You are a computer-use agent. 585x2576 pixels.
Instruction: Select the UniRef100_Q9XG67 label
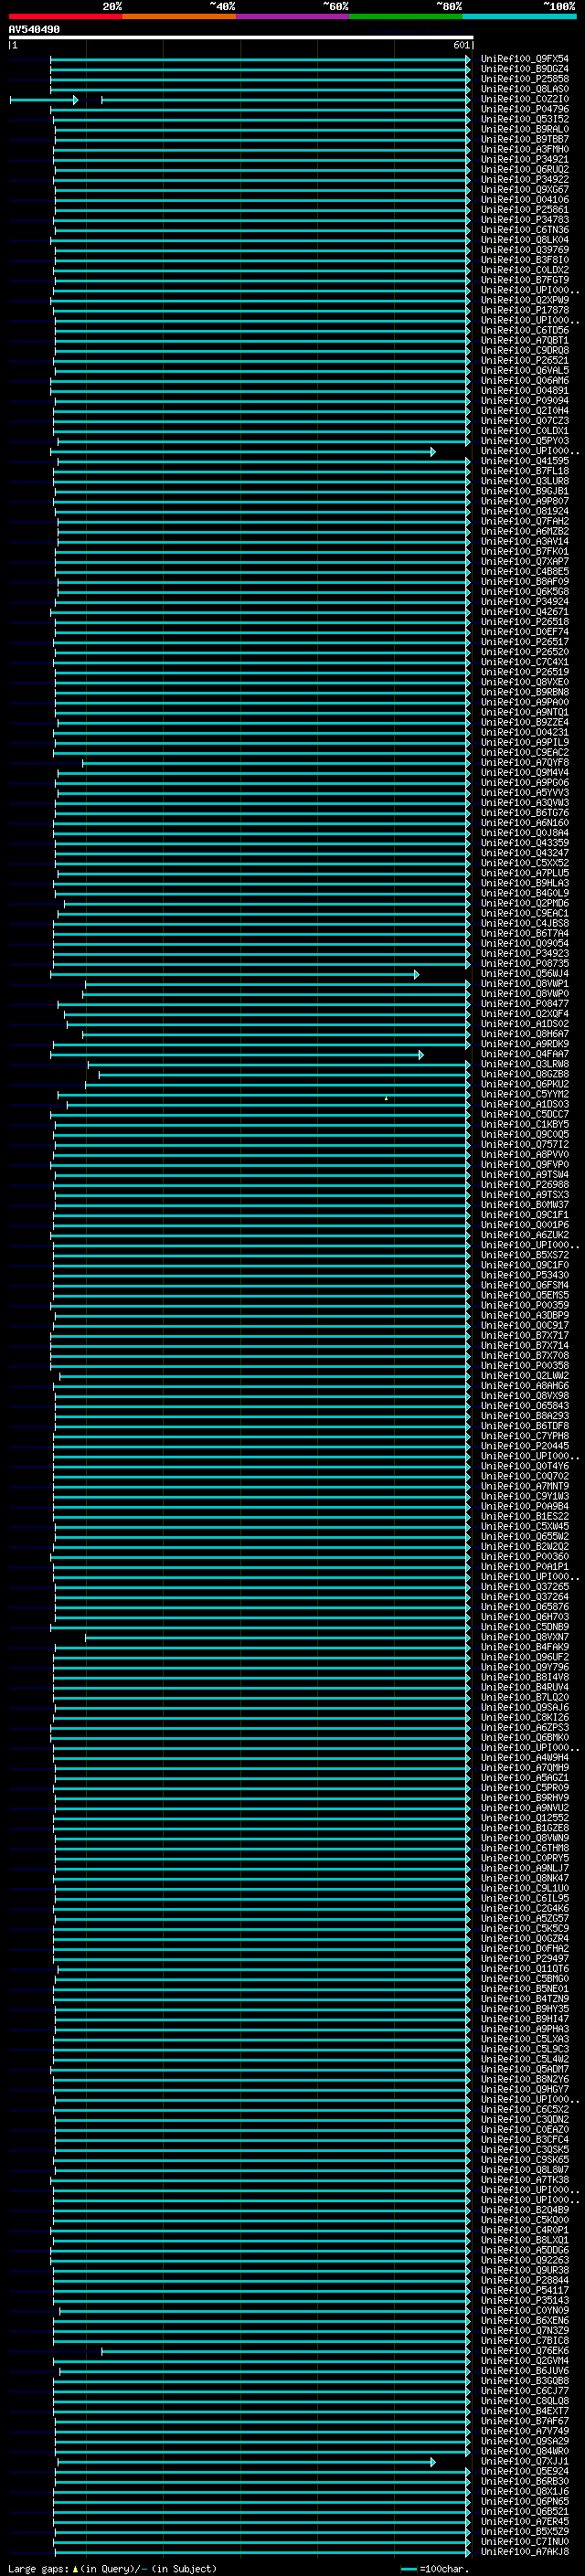pyautogui.click(x=524, y=190)
